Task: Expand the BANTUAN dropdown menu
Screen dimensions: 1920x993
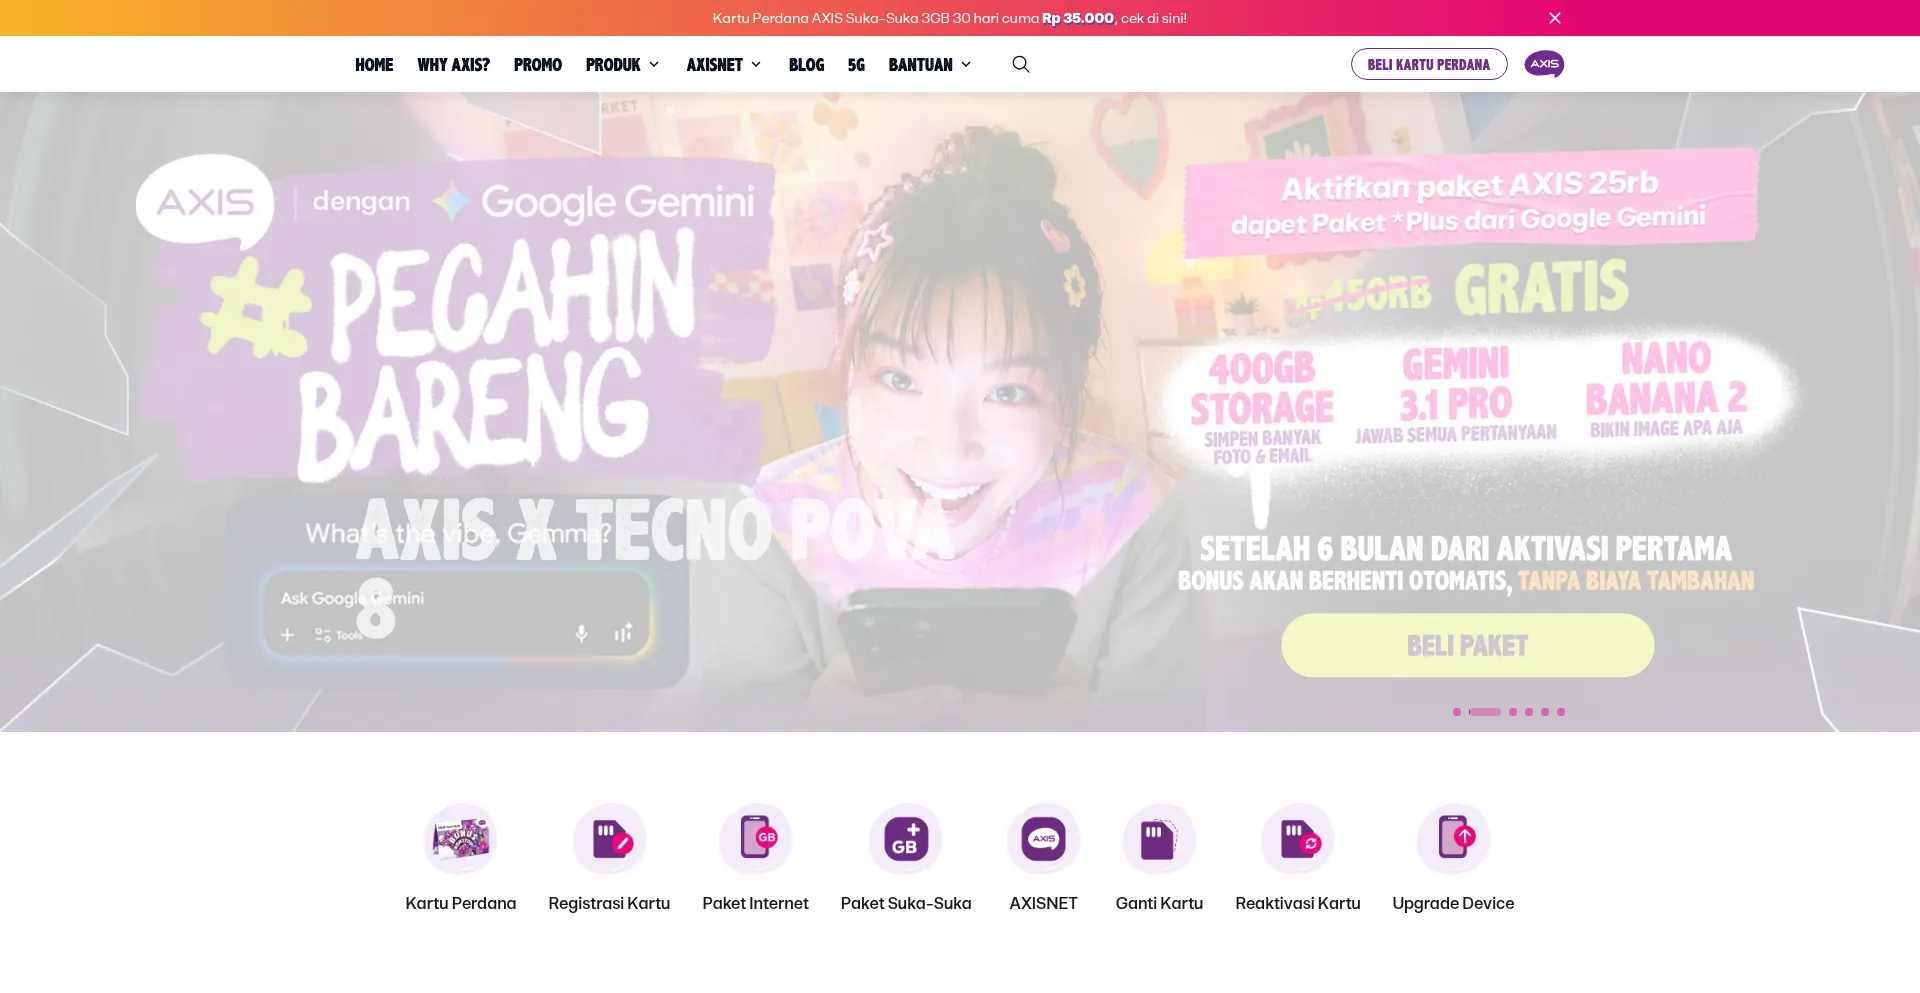Action: click(x=930, y=65)
